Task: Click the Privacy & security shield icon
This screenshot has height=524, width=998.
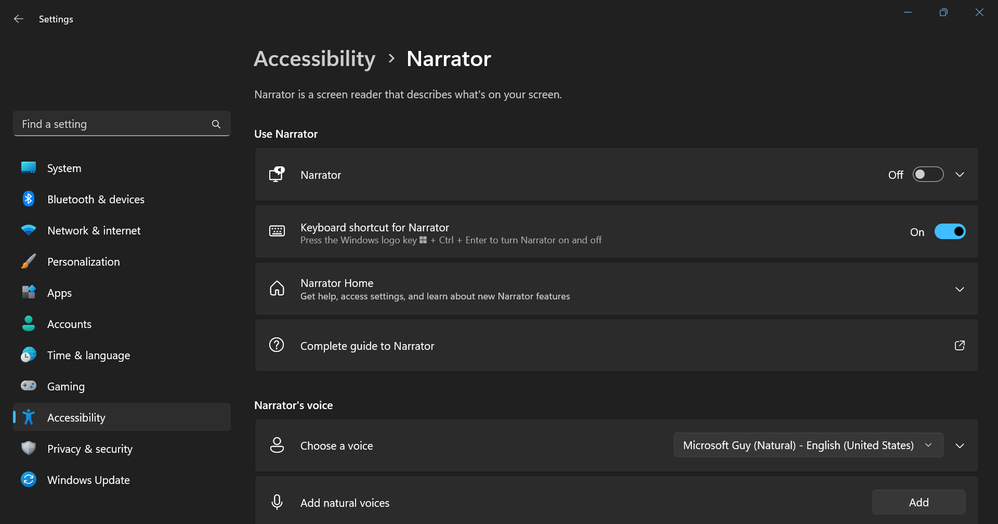Action: click(x=28, y=449)
